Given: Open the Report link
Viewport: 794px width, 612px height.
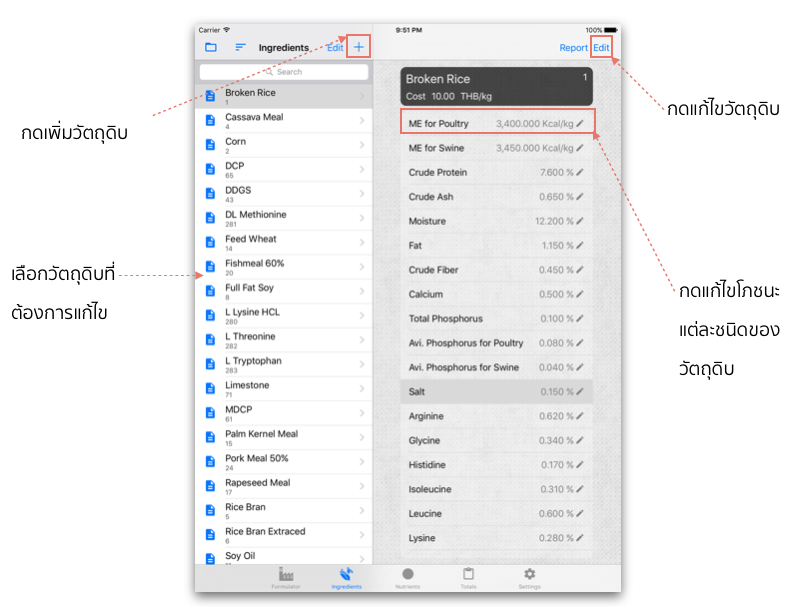Looking at the screenshot, I should tap(573, 48).
